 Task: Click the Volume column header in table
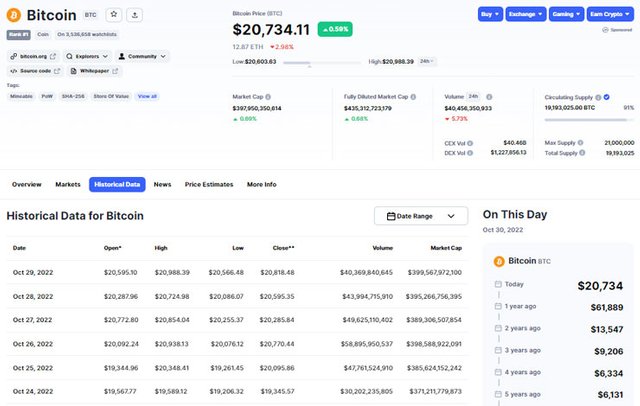point(382,248)
